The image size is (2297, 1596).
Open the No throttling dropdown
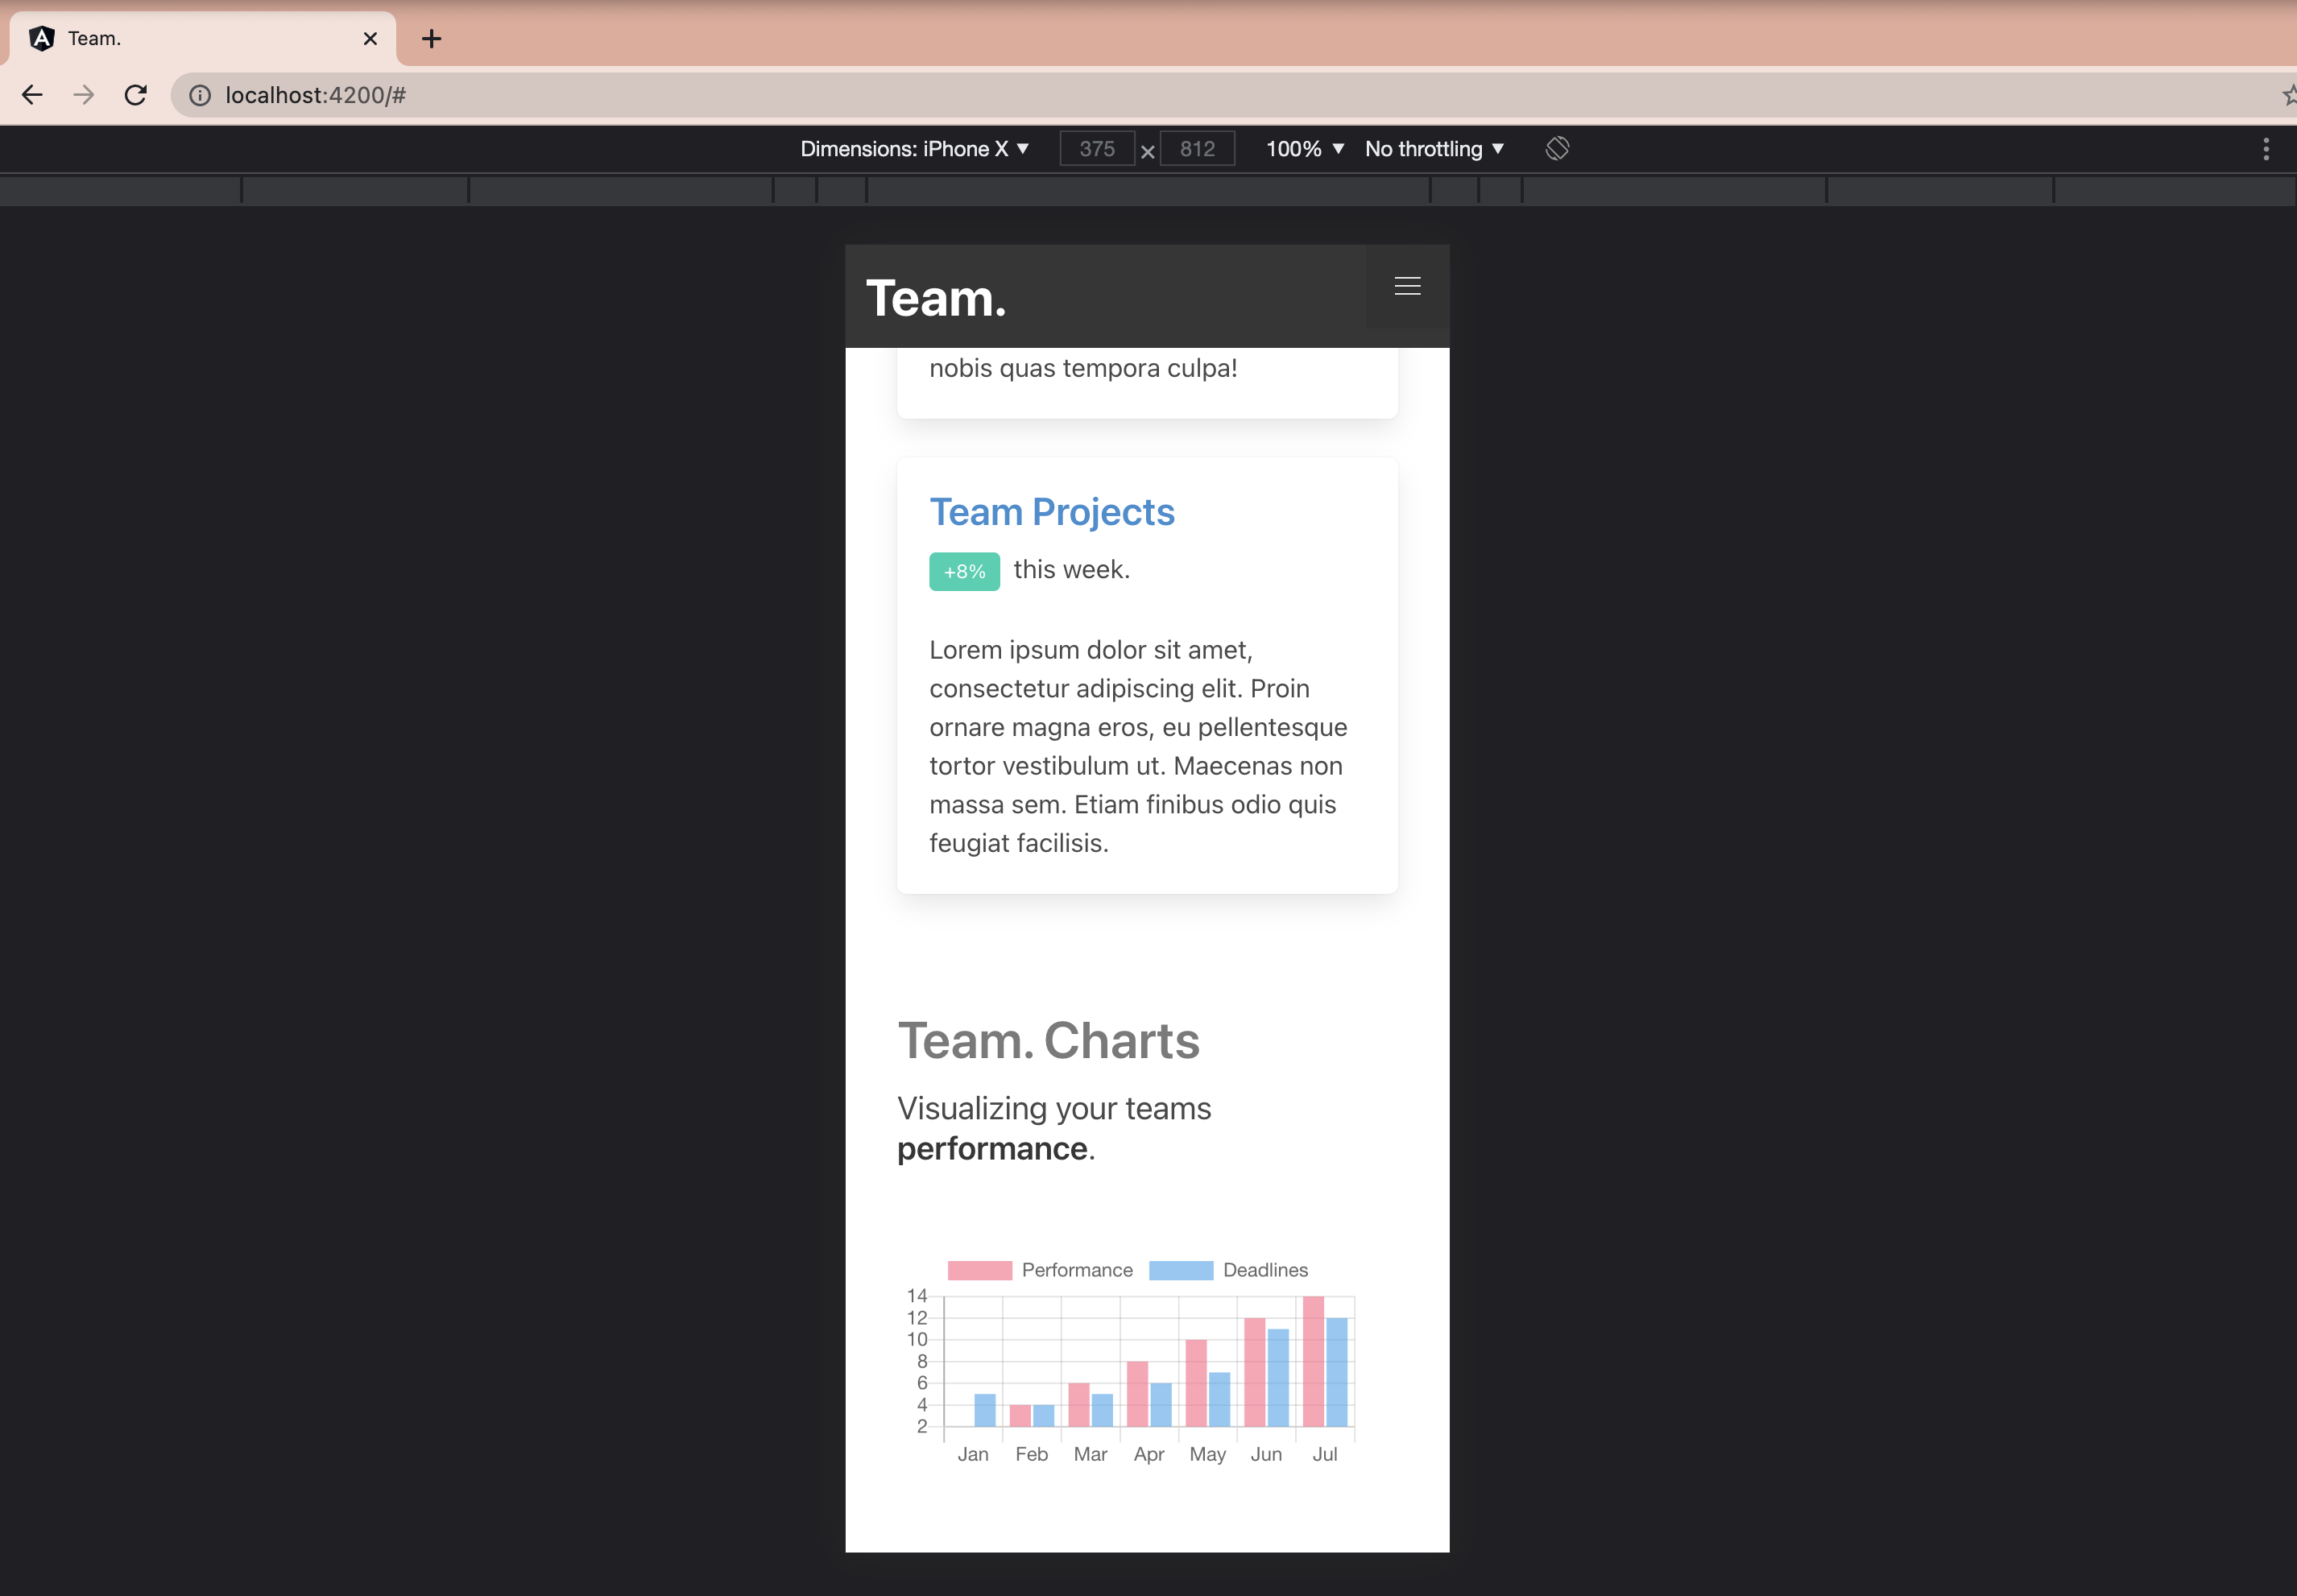click(1432, 148)
